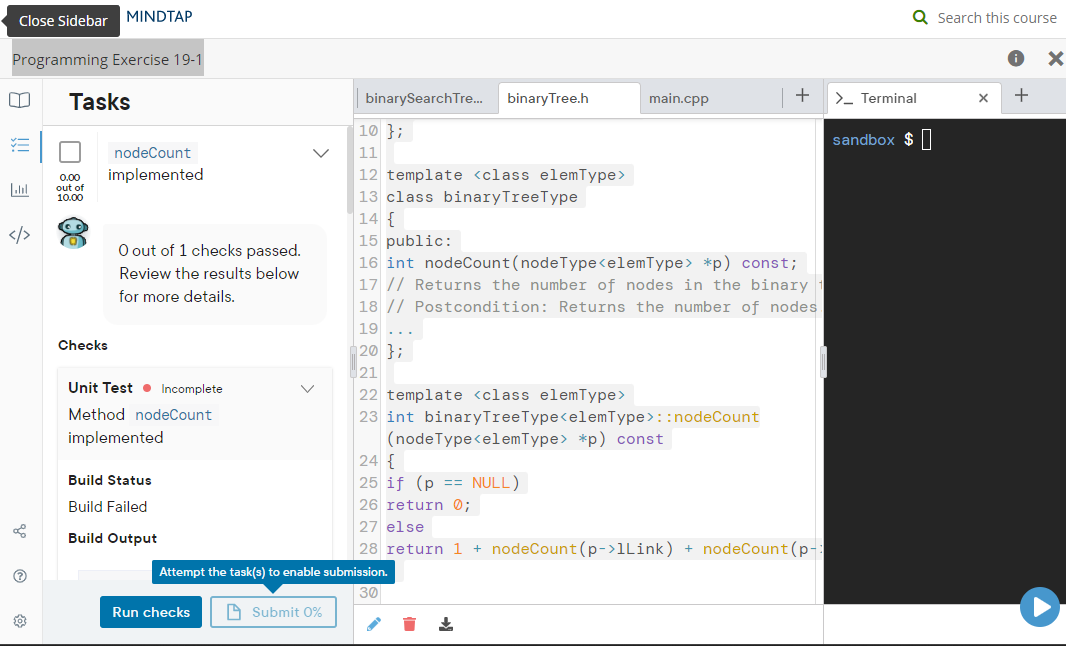Run the exercise with the blue play button
This screenshot has width=1066, height=646.
(x=1040, y=607)
